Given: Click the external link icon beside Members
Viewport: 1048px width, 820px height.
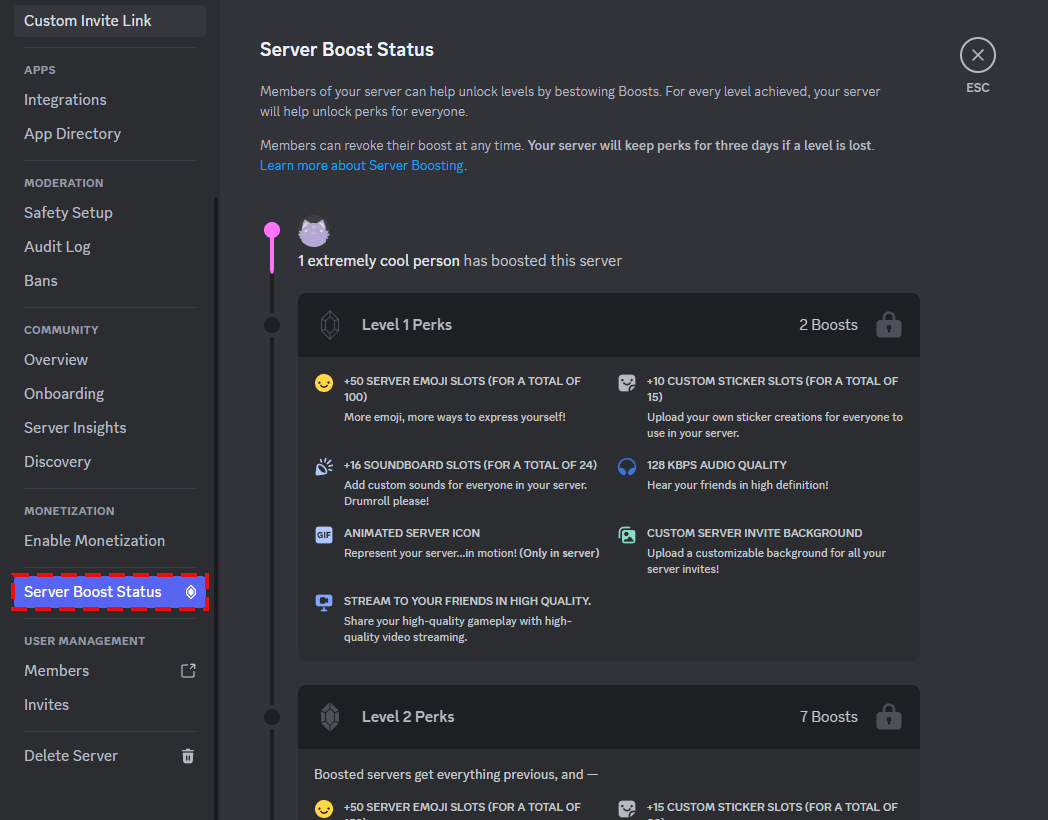Looking at the screenshot, I should (187, 670).
